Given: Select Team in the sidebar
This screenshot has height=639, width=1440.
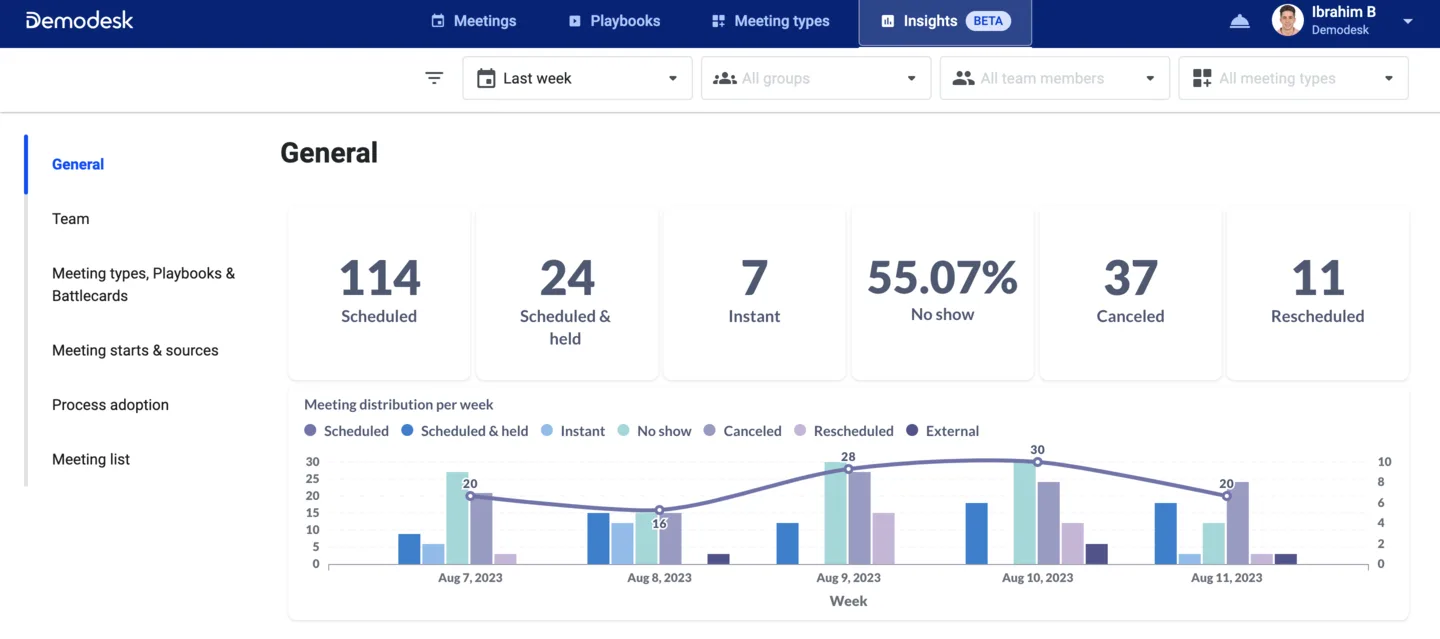Looking at the screenshot, I should [71, 219].
